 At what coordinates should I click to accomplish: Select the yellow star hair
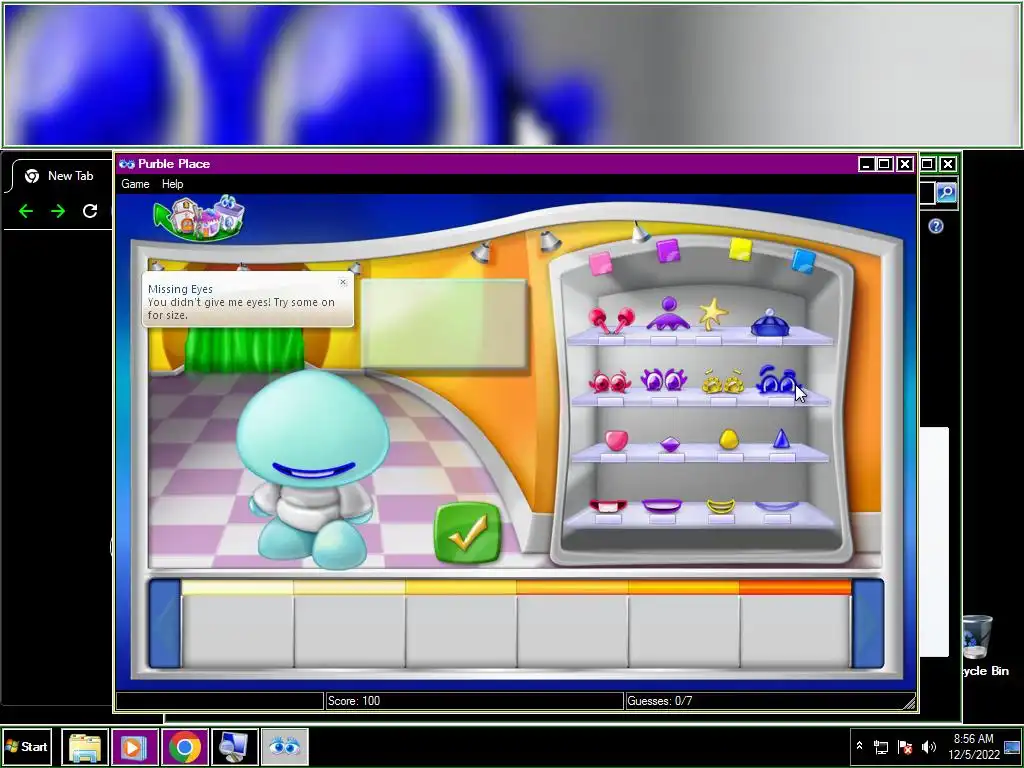pos(712,313)
